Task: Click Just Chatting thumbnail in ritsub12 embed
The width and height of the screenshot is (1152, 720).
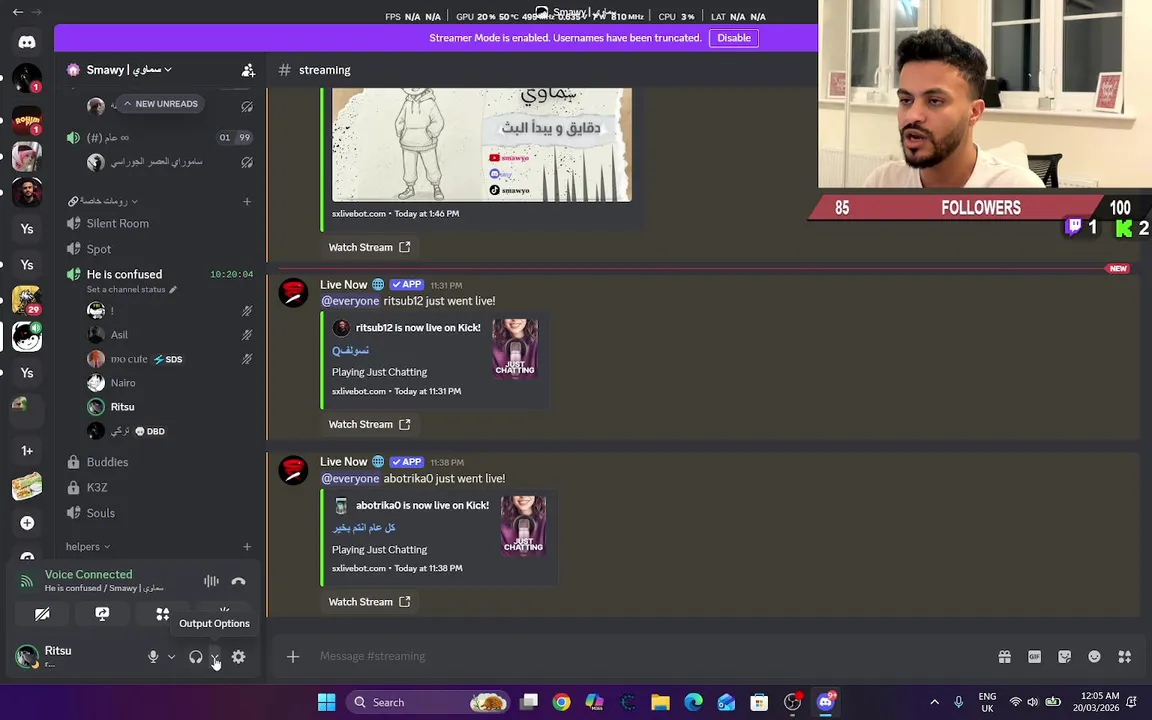Action: coord(515,349)
